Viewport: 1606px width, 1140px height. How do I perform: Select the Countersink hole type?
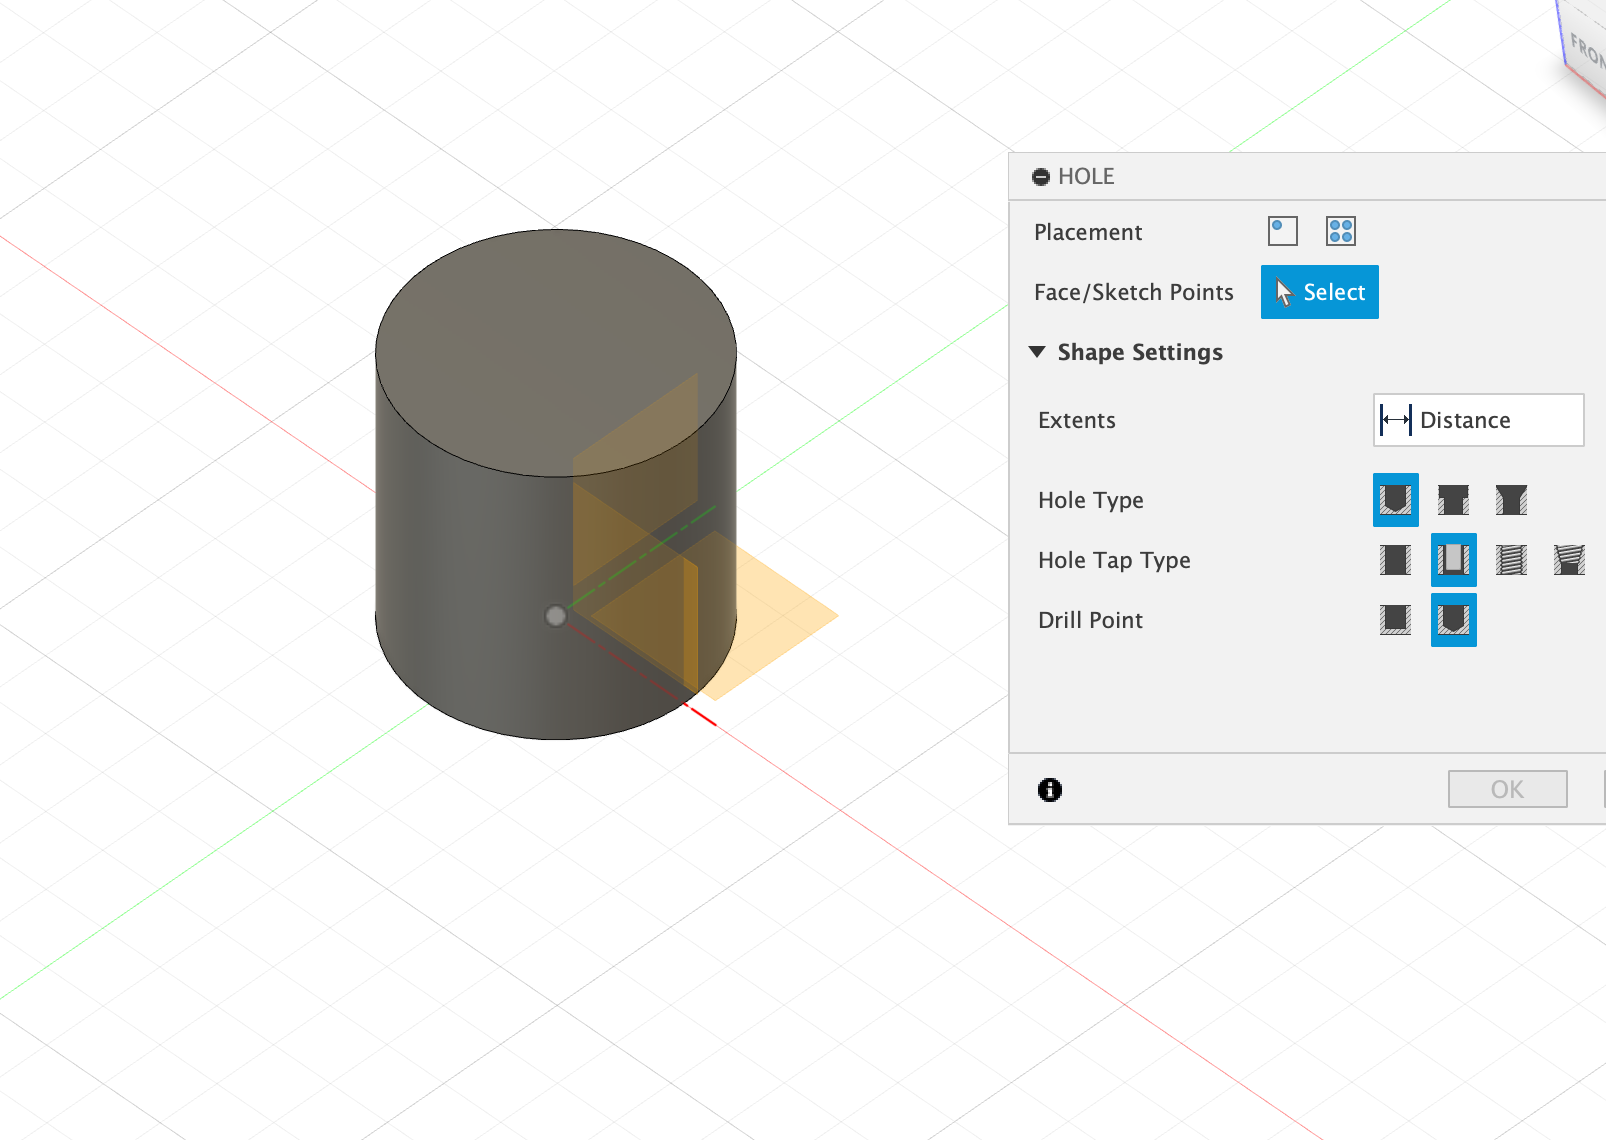(x=1511, y=500)
